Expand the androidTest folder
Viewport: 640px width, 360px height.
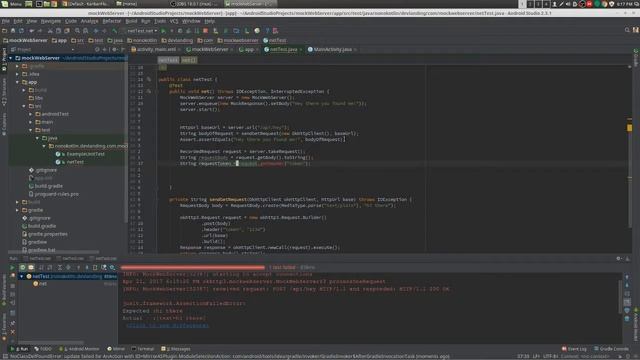pyautogui.click(x=31, y=114)
